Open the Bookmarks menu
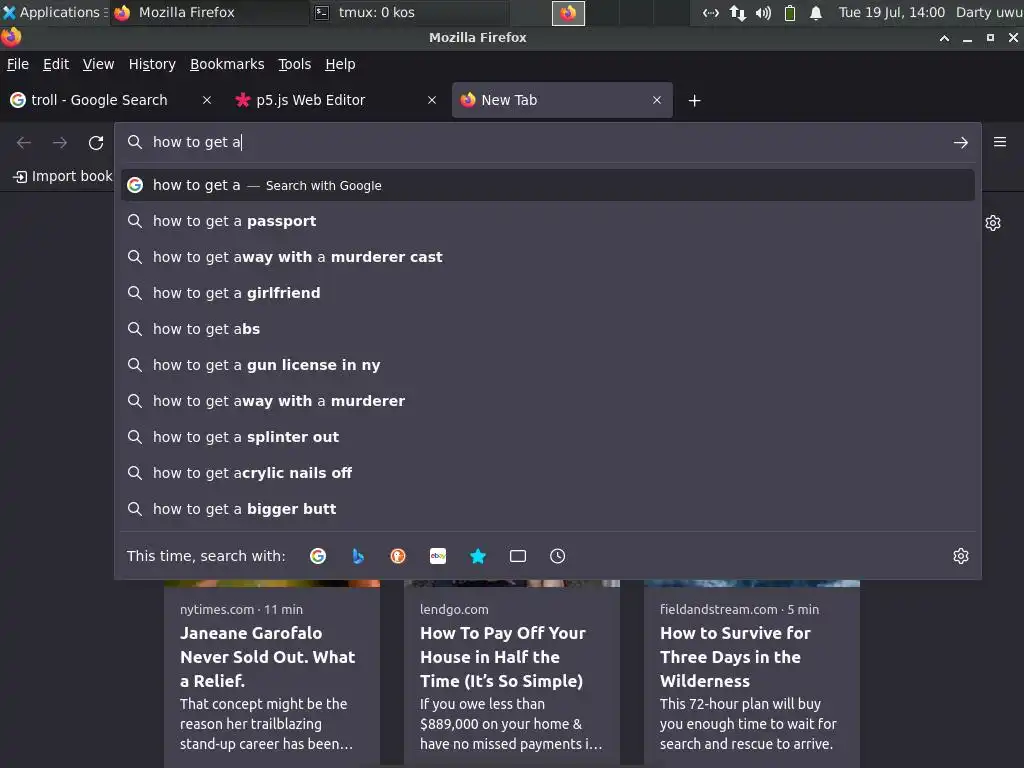The width and height of the screenshot is (1024, 768). tap(227, 64)
